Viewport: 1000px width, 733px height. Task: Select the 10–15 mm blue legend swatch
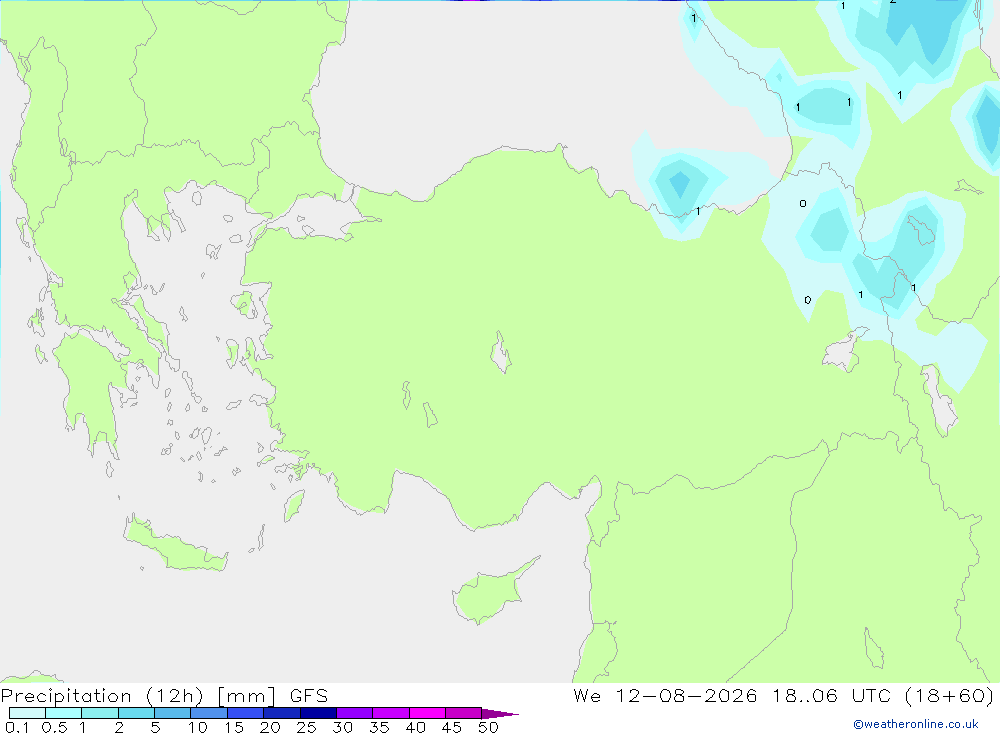(209, 713)
